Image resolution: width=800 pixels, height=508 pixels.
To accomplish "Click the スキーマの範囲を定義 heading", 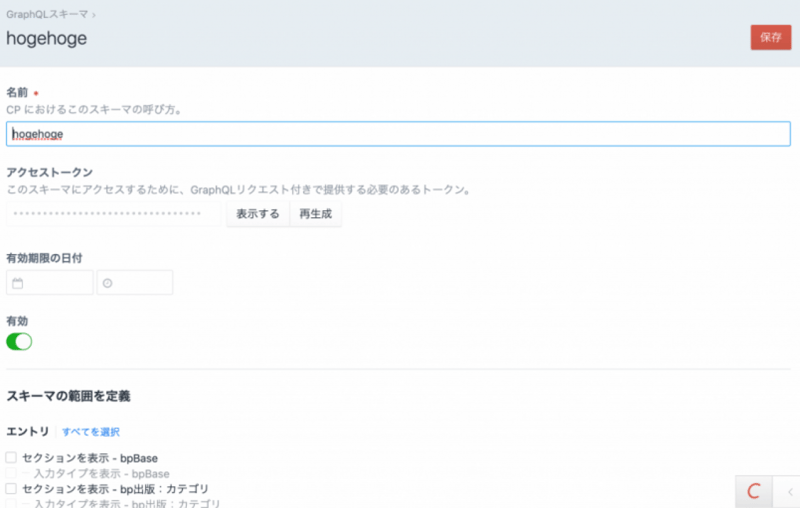I will [68, 396].
